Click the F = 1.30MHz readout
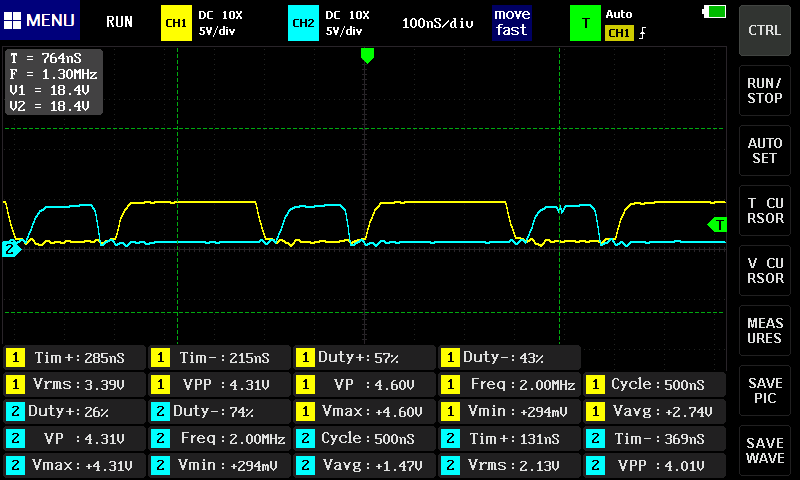Image resolution: width=800 pixels, height=480 pixels. point(53,74)
